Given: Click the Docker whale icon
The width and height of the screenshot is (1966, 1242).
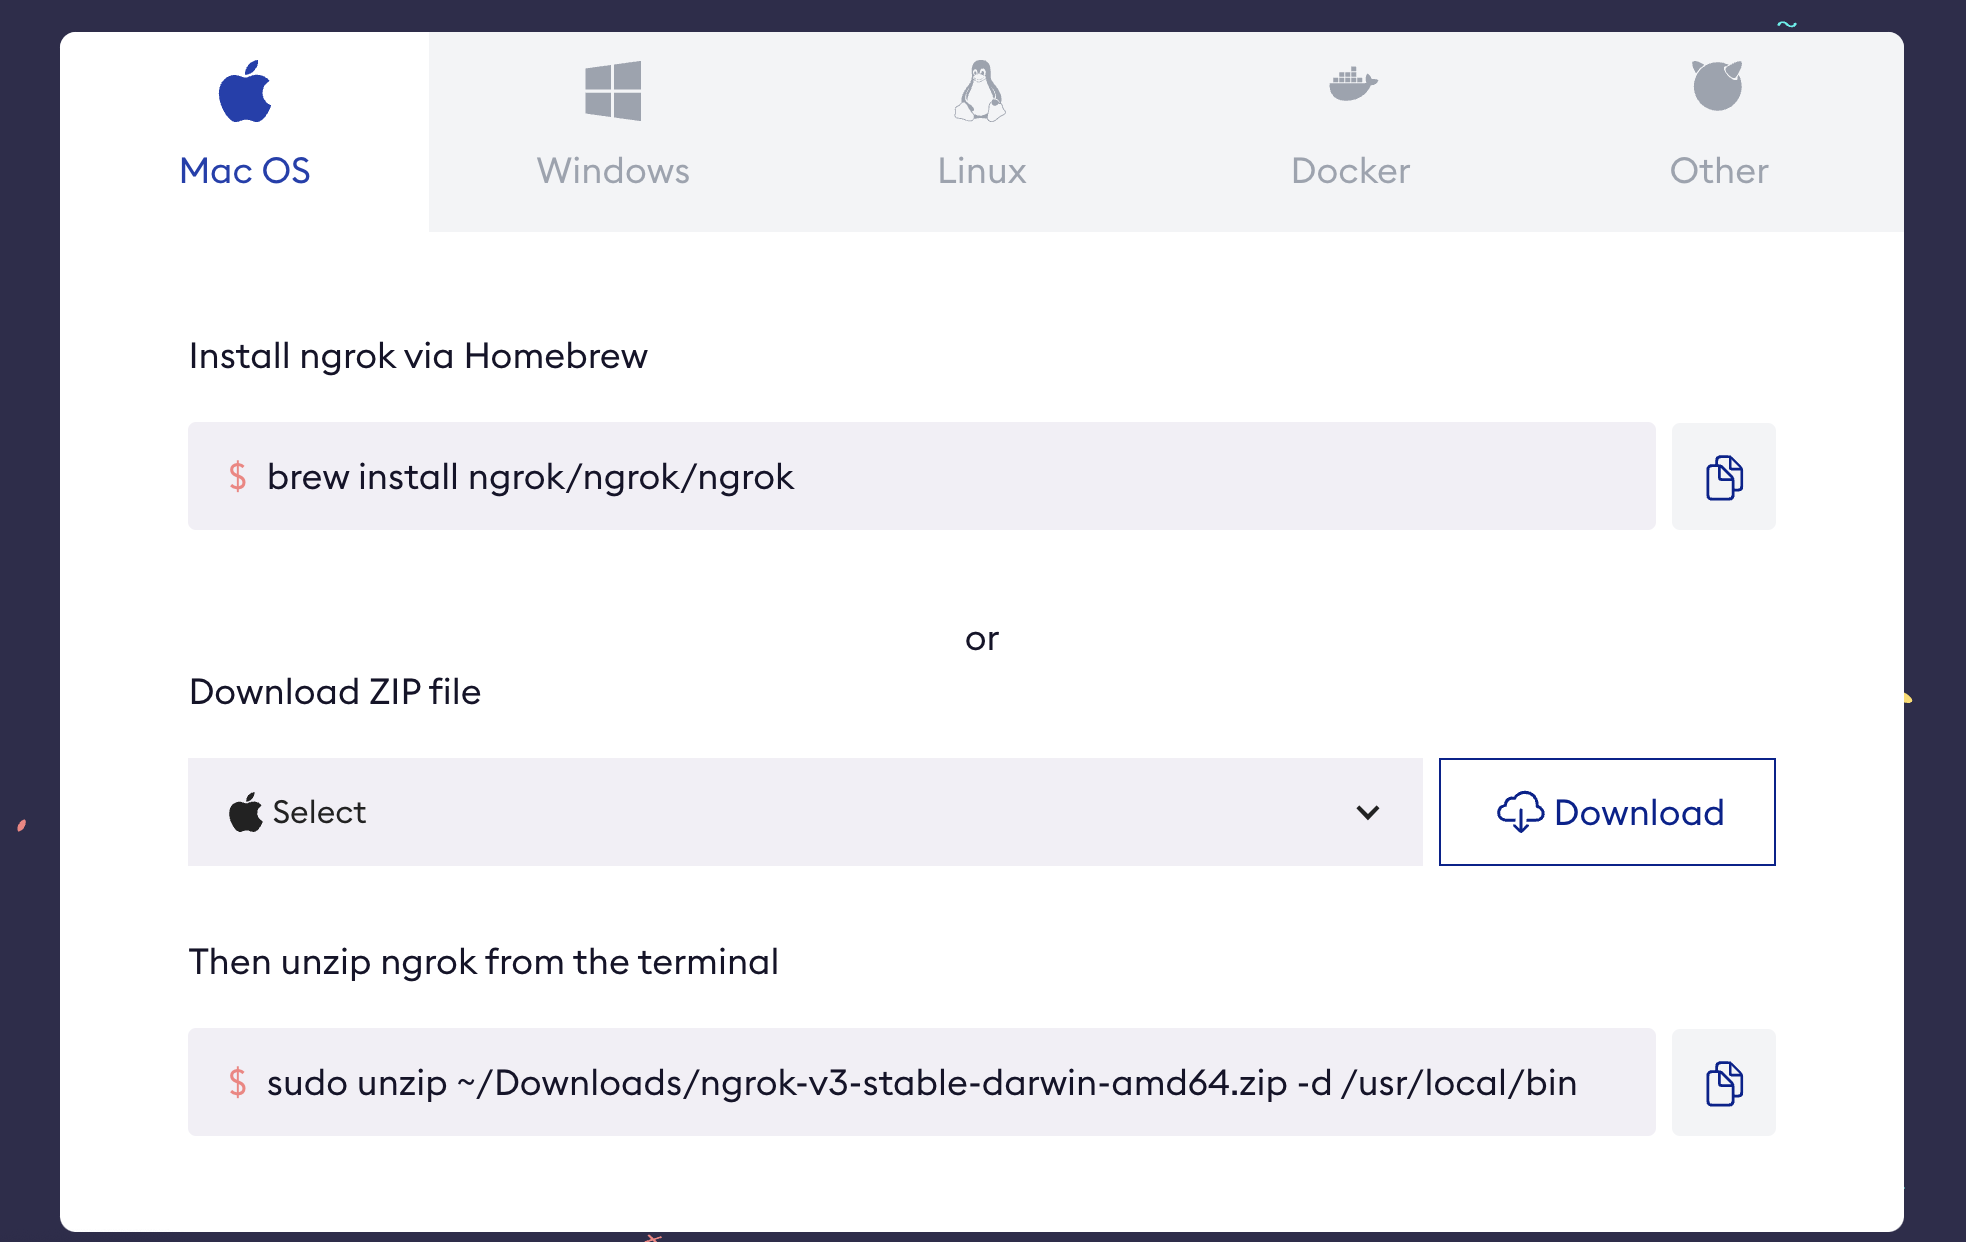Looking at the screenshot, I should (1352, 85).
